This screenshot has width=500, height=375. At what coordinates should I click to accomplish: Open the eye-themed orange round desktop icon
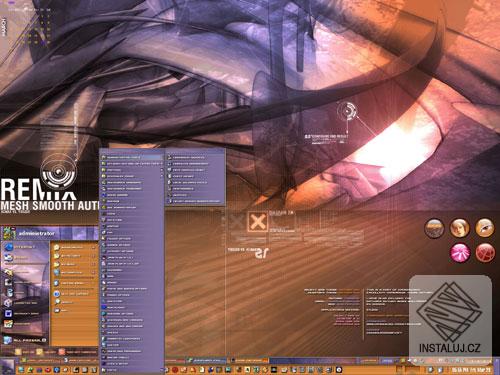(x=485, y=228)
